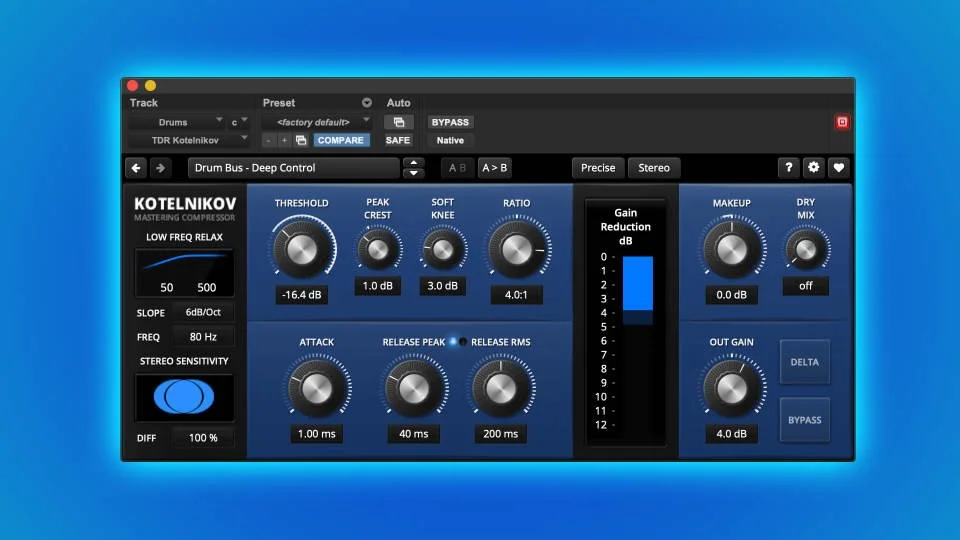
Task: Click the 1.0 dB peak crest value
Action: [378, 286]
